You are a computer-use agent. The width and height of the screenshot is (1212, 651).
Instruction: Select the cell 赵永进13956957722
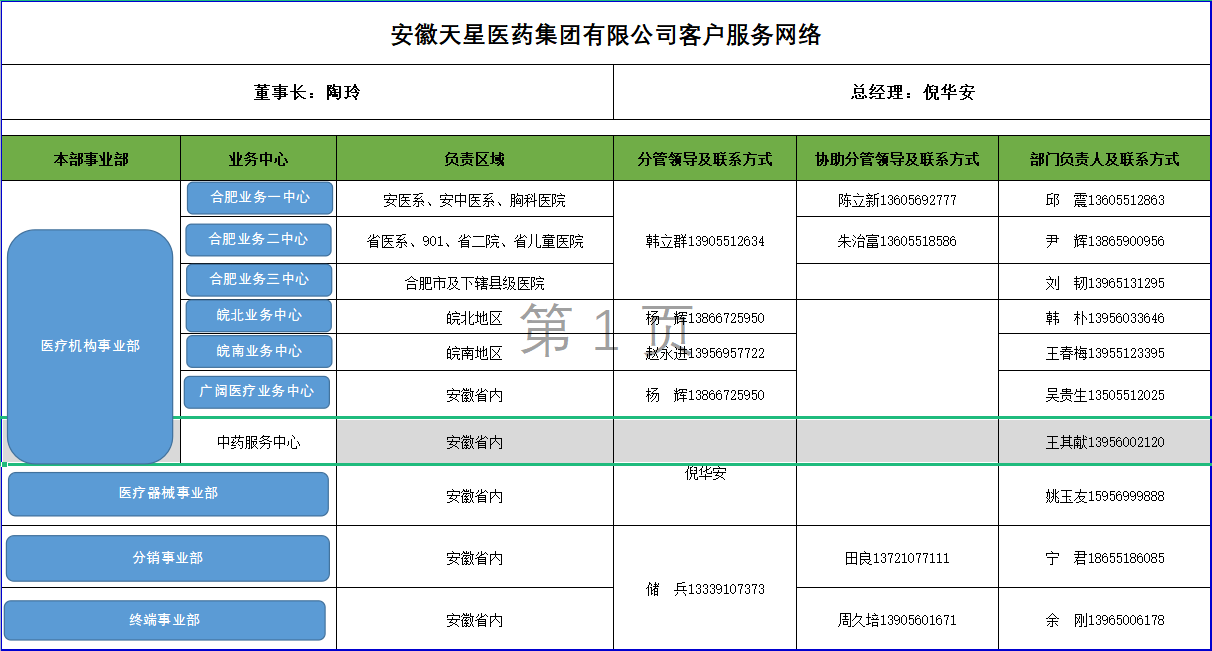pyautogui.click(x=705, y=353)
